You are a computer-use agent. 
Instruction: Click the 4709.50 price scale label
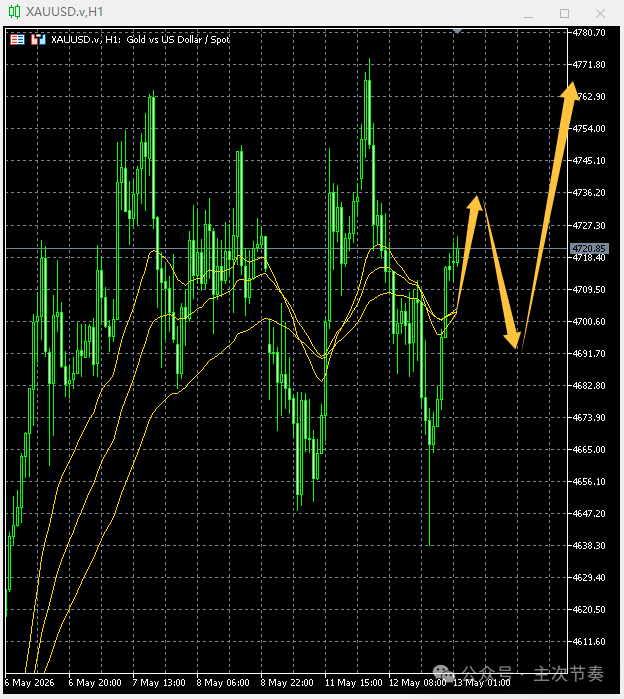click(589, 290)
